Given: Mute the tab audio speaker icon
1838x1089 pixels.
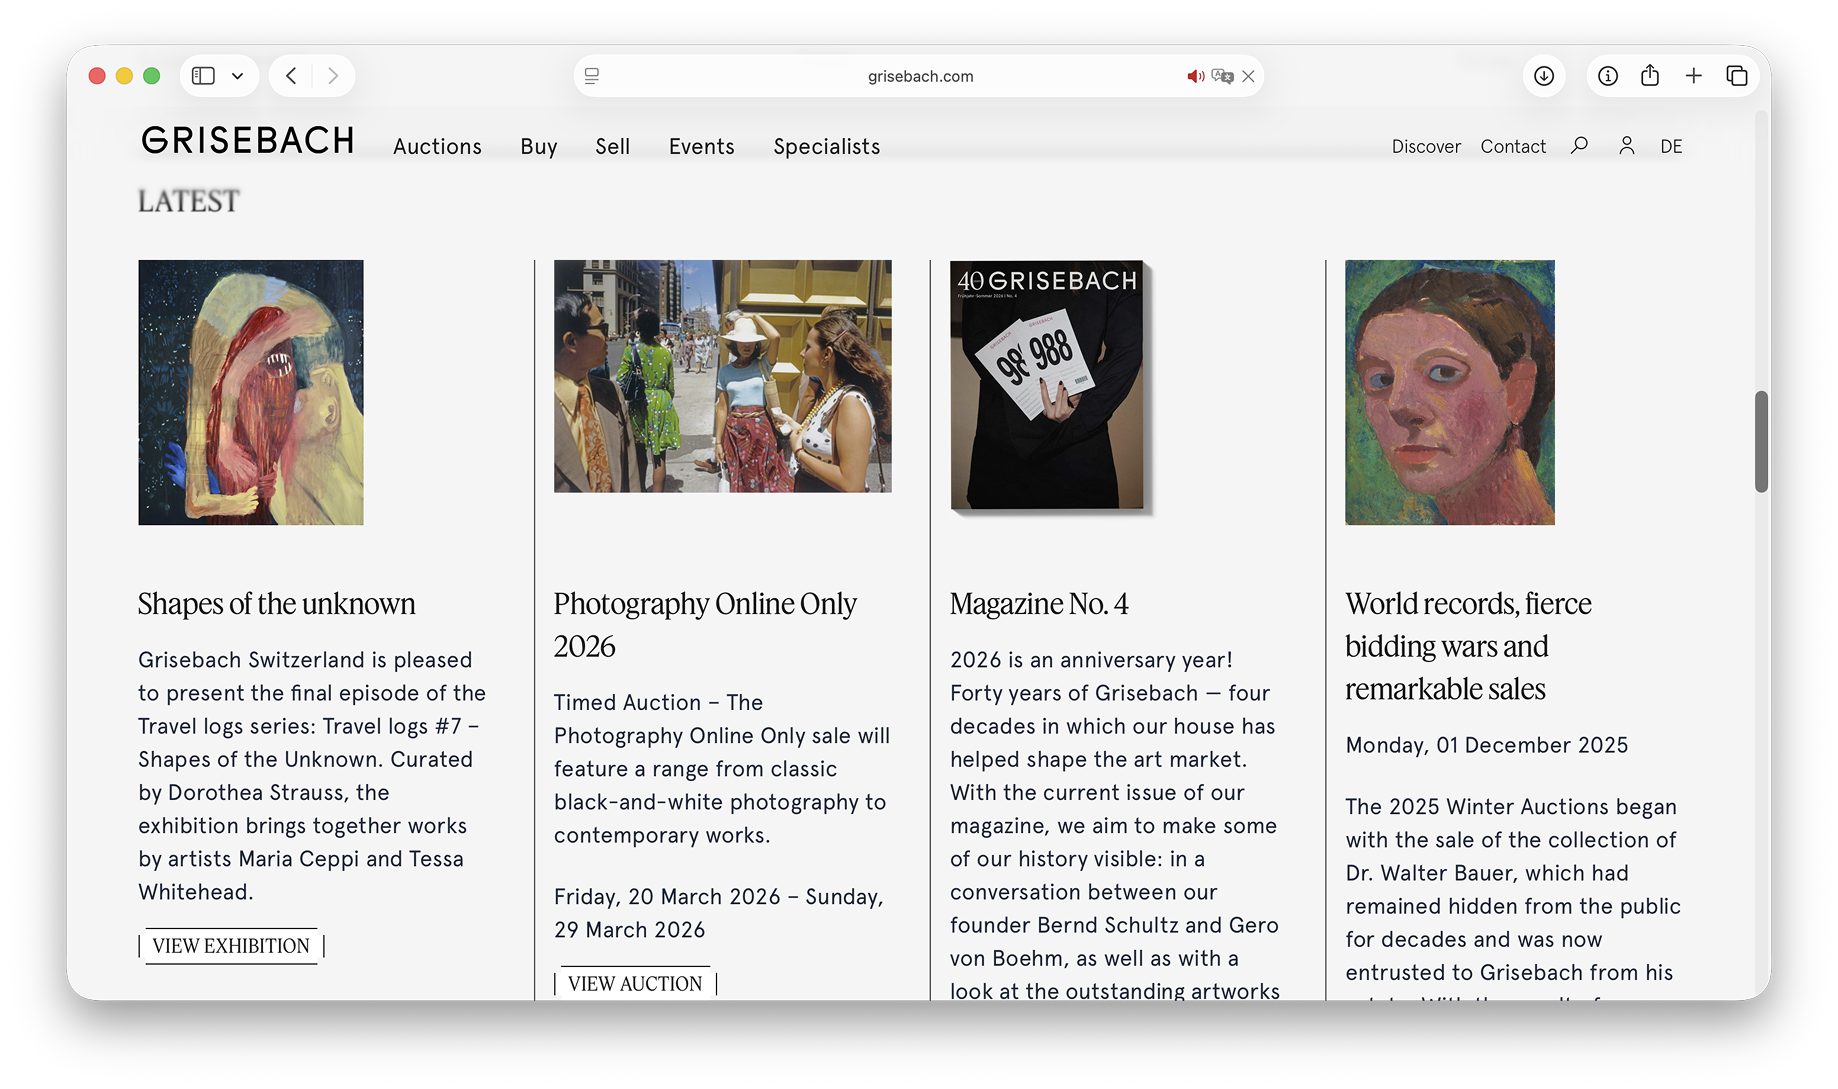Looking at the screenshot, I should [1195, 76].
